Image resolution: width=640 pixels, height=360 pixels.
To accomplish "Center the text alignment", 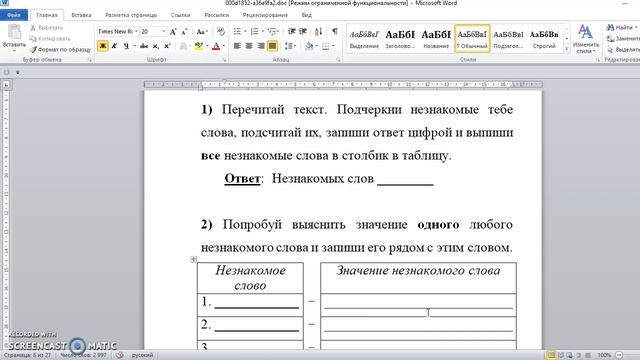I will tap(249, 46).
